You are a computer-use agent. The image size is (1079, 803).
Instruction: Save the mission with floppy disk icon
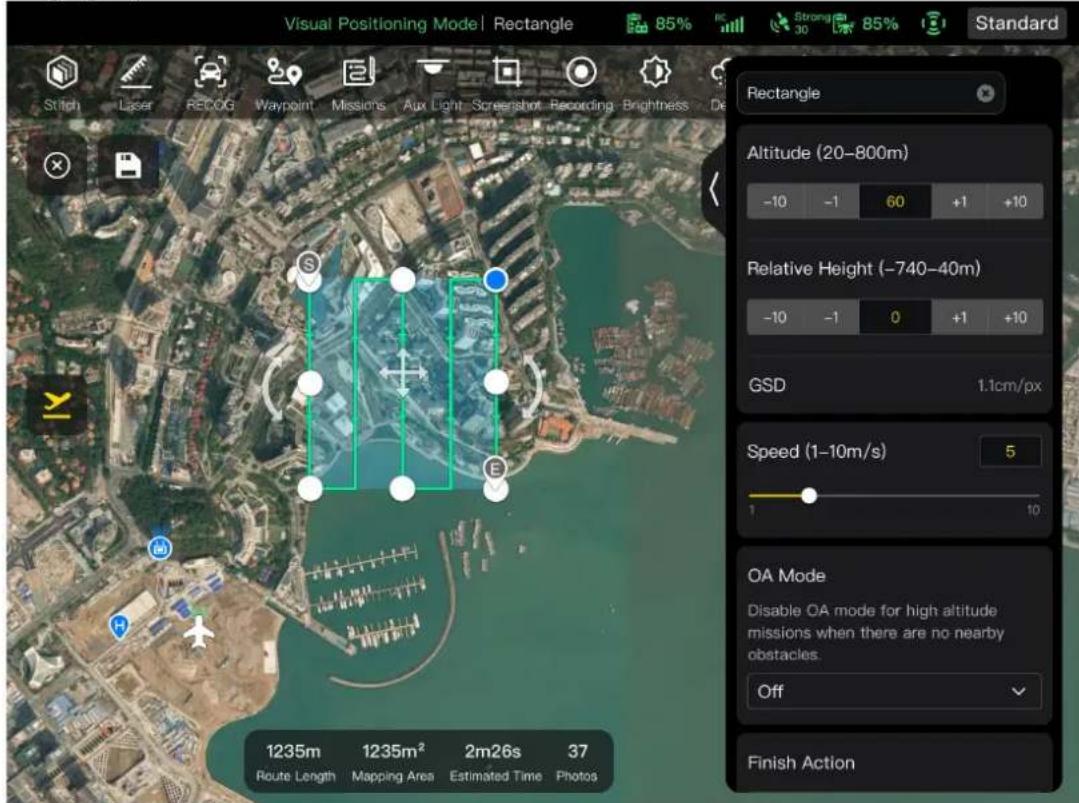click(x=128, y=165)
